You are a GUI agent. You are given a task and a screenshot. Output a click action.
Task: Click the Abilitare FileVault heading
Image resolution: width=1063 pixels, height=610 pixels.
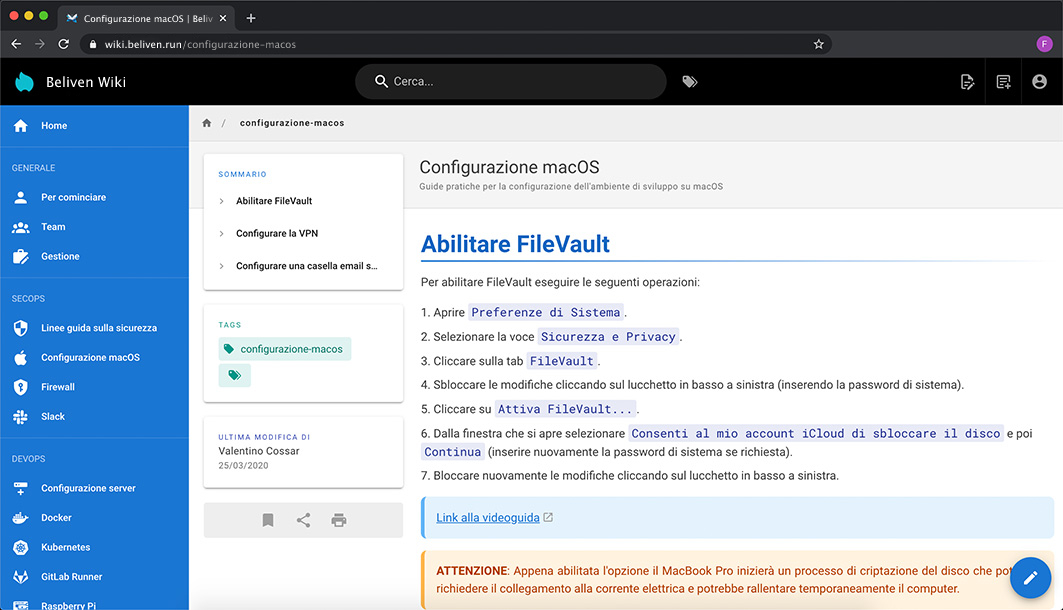coord(515,244)
